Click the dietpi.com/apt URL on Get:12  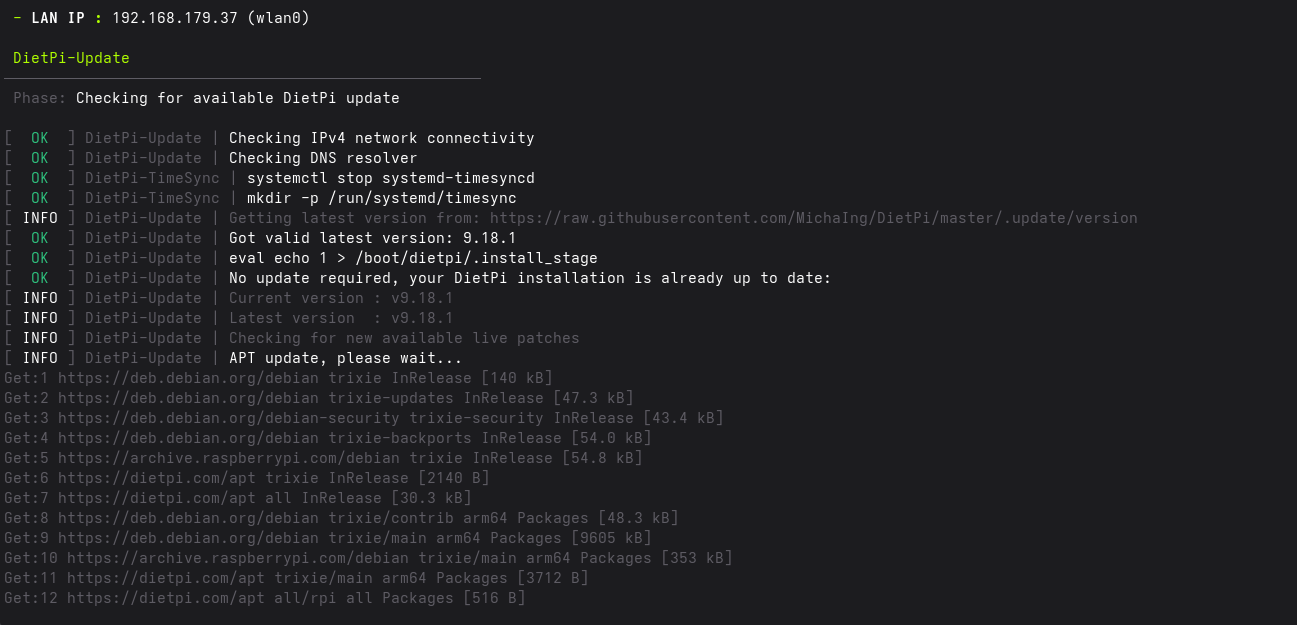[x=152, y=598]
